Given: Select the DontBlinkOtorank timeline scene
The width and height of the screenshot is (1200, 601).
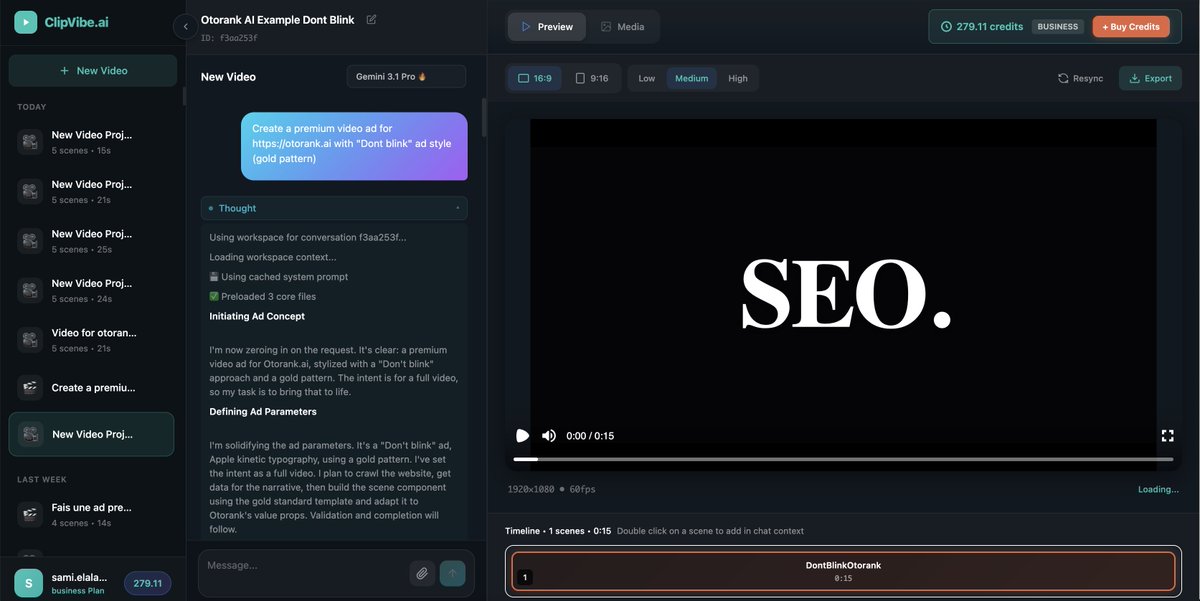Looking at the screenshot, I should 843,571.
